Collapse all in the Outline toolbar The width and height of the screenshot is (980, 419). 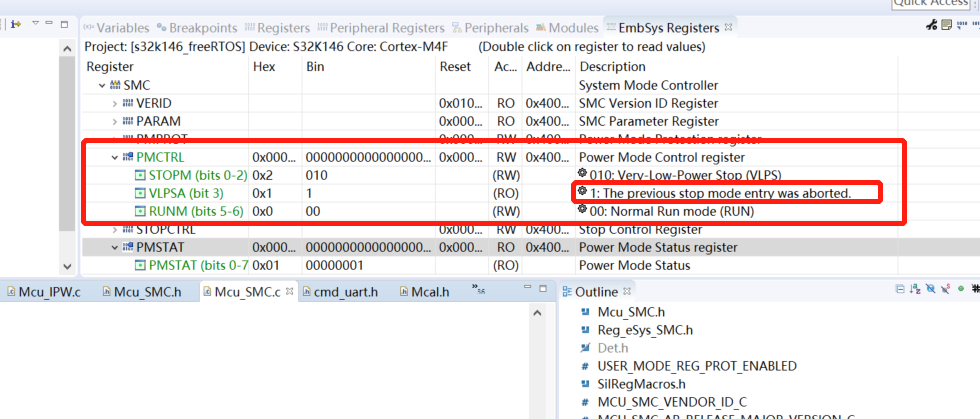click(x=900, y=290)
